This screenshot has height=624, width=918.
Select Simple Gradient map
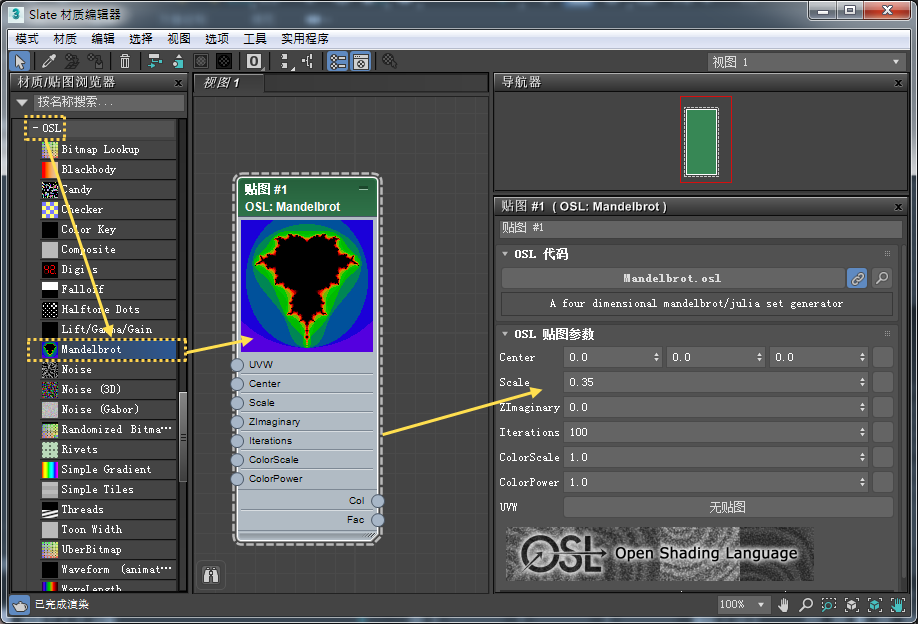(108, 469)
